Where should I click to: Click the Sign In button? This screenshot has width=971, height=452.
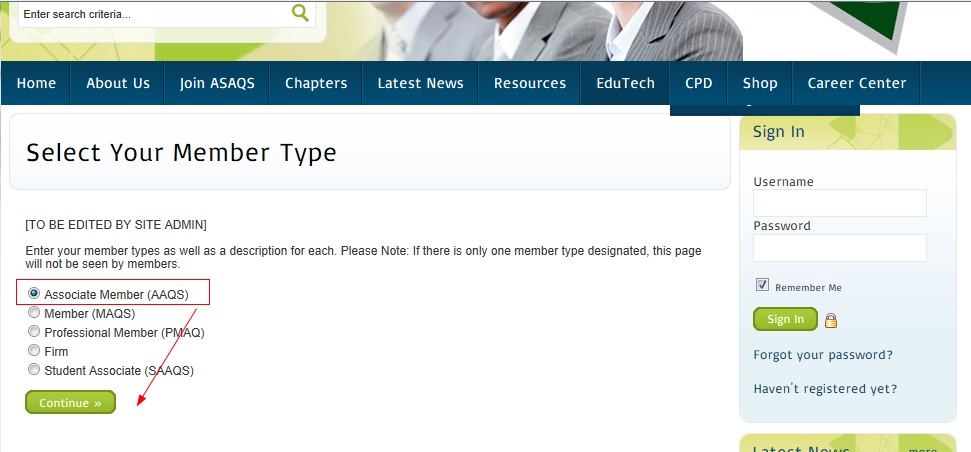[x=785, y=319]
